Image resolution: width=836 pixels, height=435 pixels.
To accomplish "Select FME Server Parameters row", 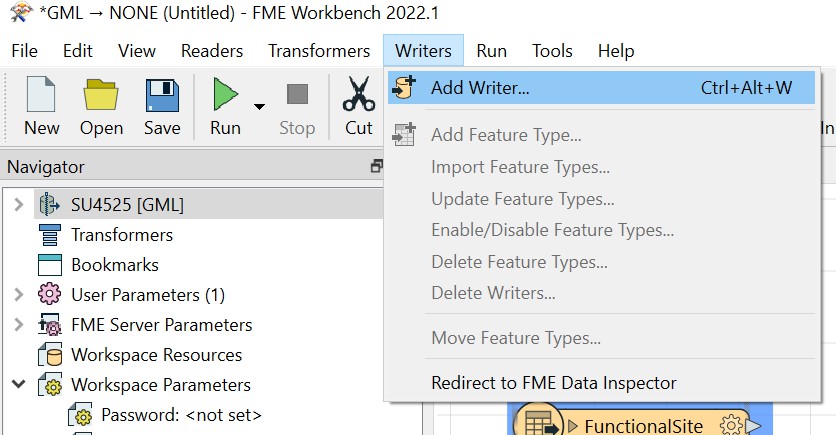I will pyautogui.click(x=162, y=325).
